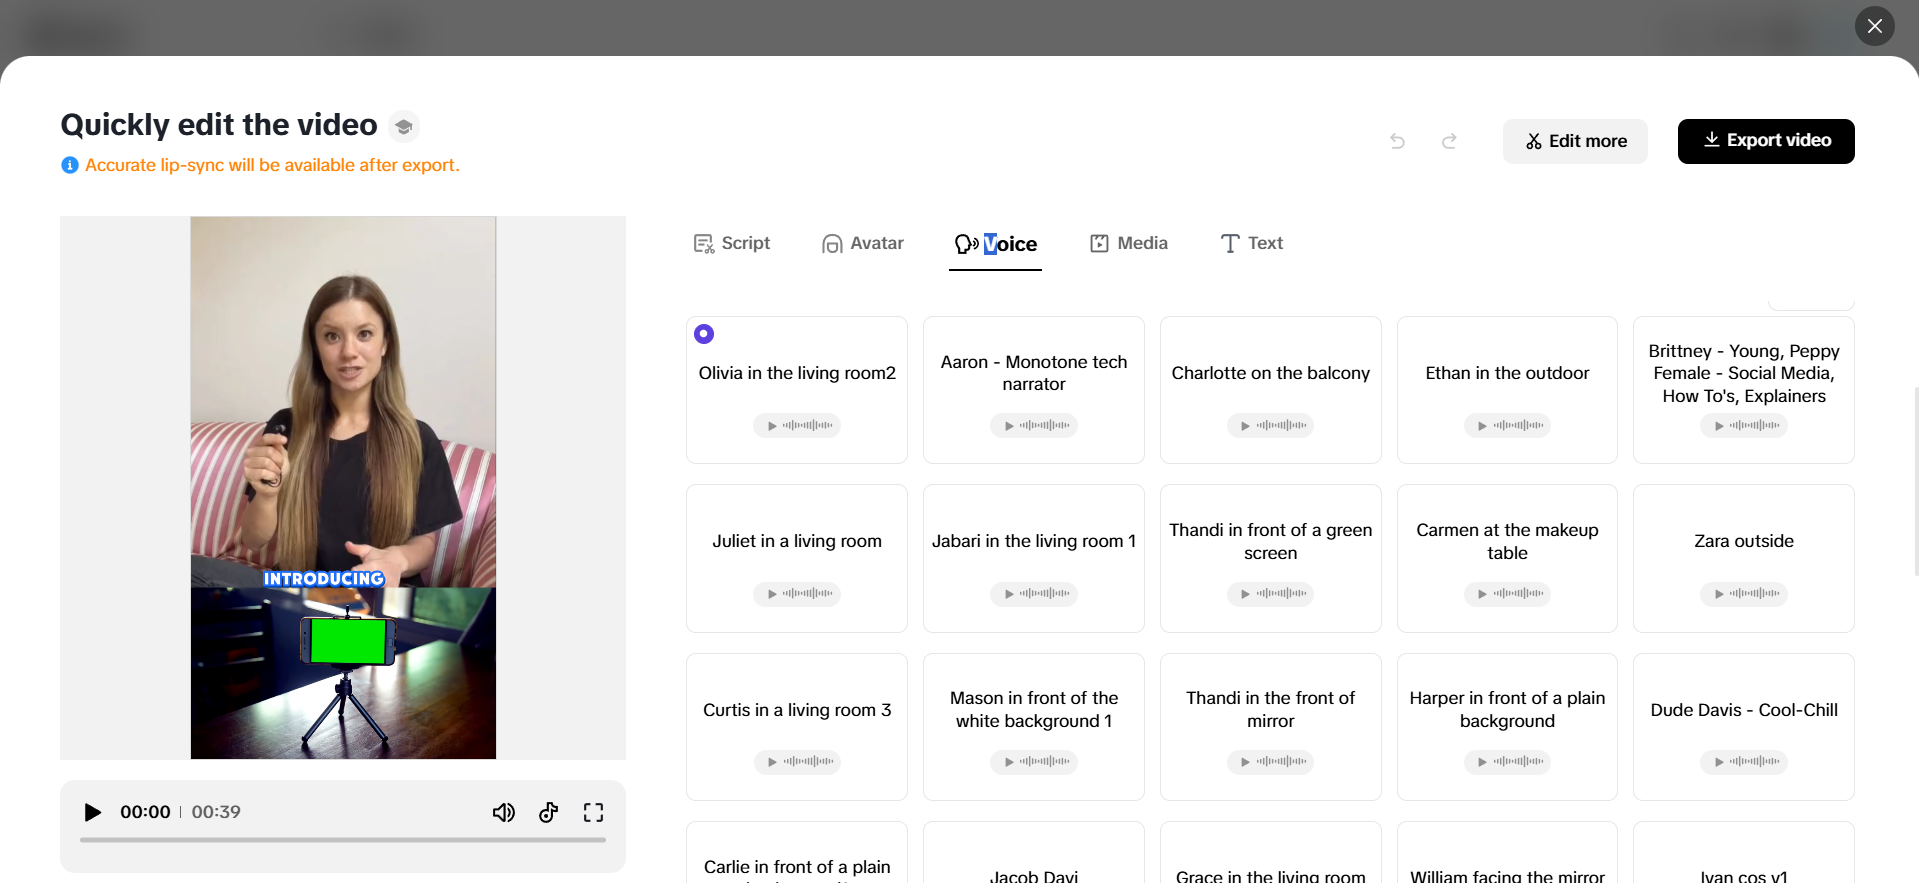
Task: Select Olivia in the living room2 radio button
Action: [704, 334]
